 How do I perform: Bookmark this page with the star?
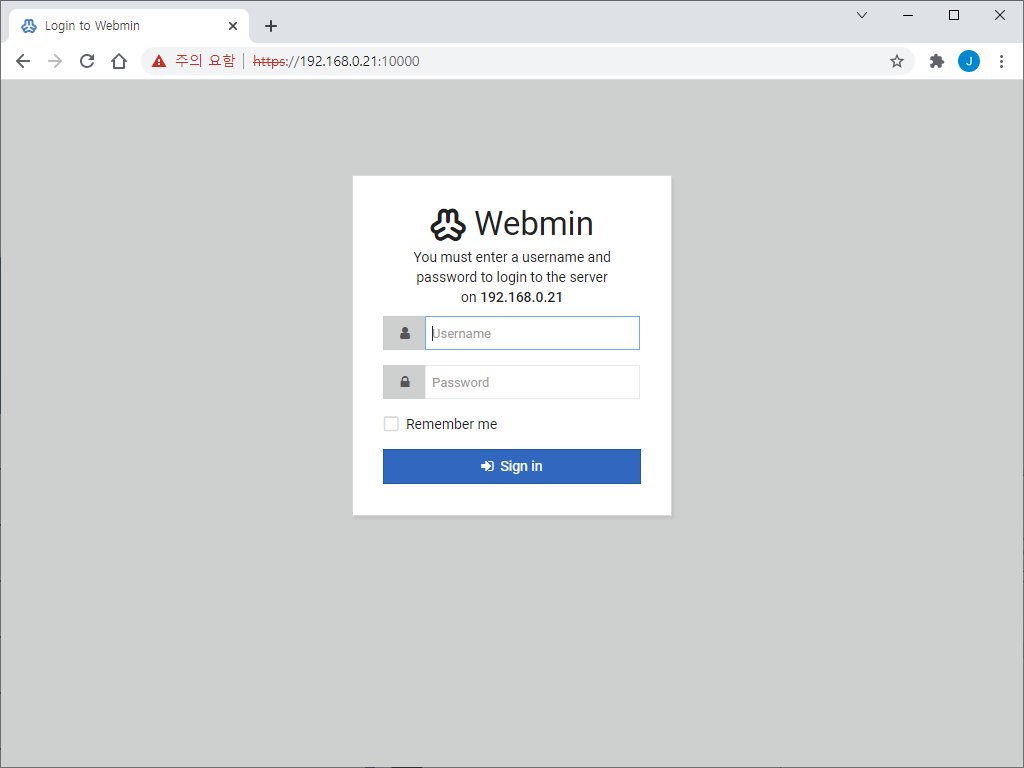pyautogui.click(x=897, y=61)
